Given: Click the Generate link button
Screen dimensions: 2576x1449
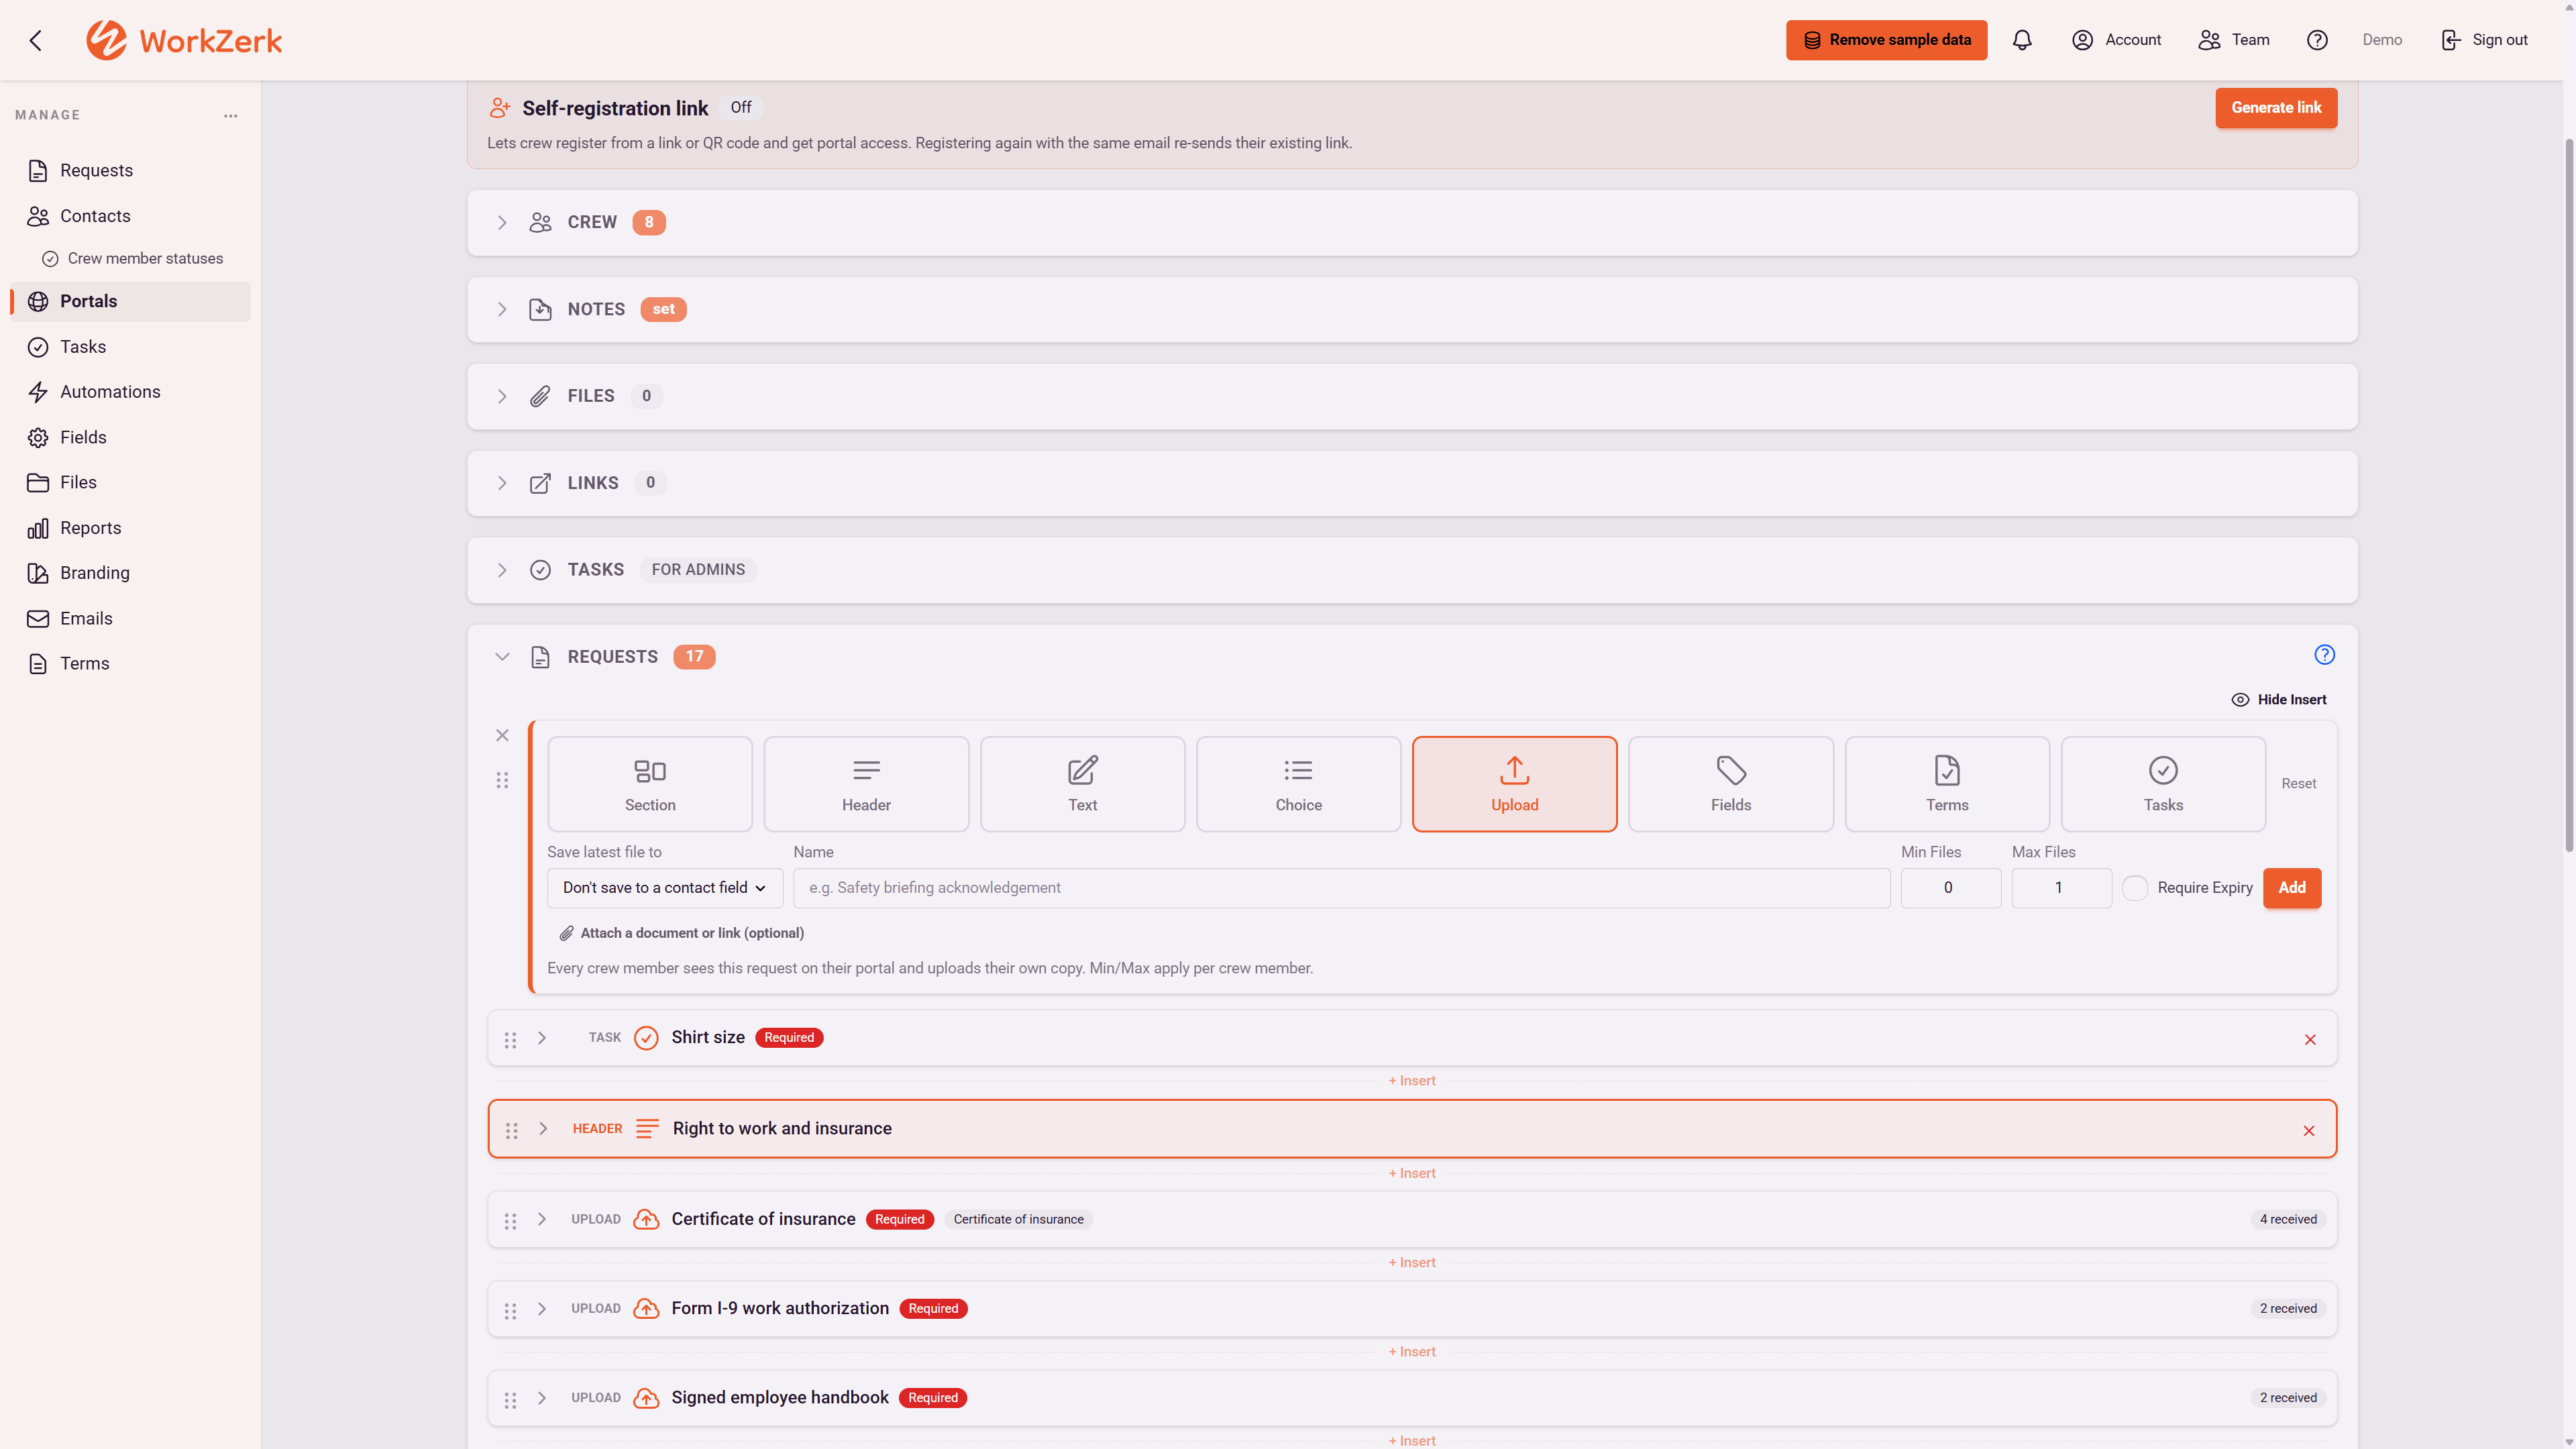Looking at the screenshot, I should point(2276,108).
